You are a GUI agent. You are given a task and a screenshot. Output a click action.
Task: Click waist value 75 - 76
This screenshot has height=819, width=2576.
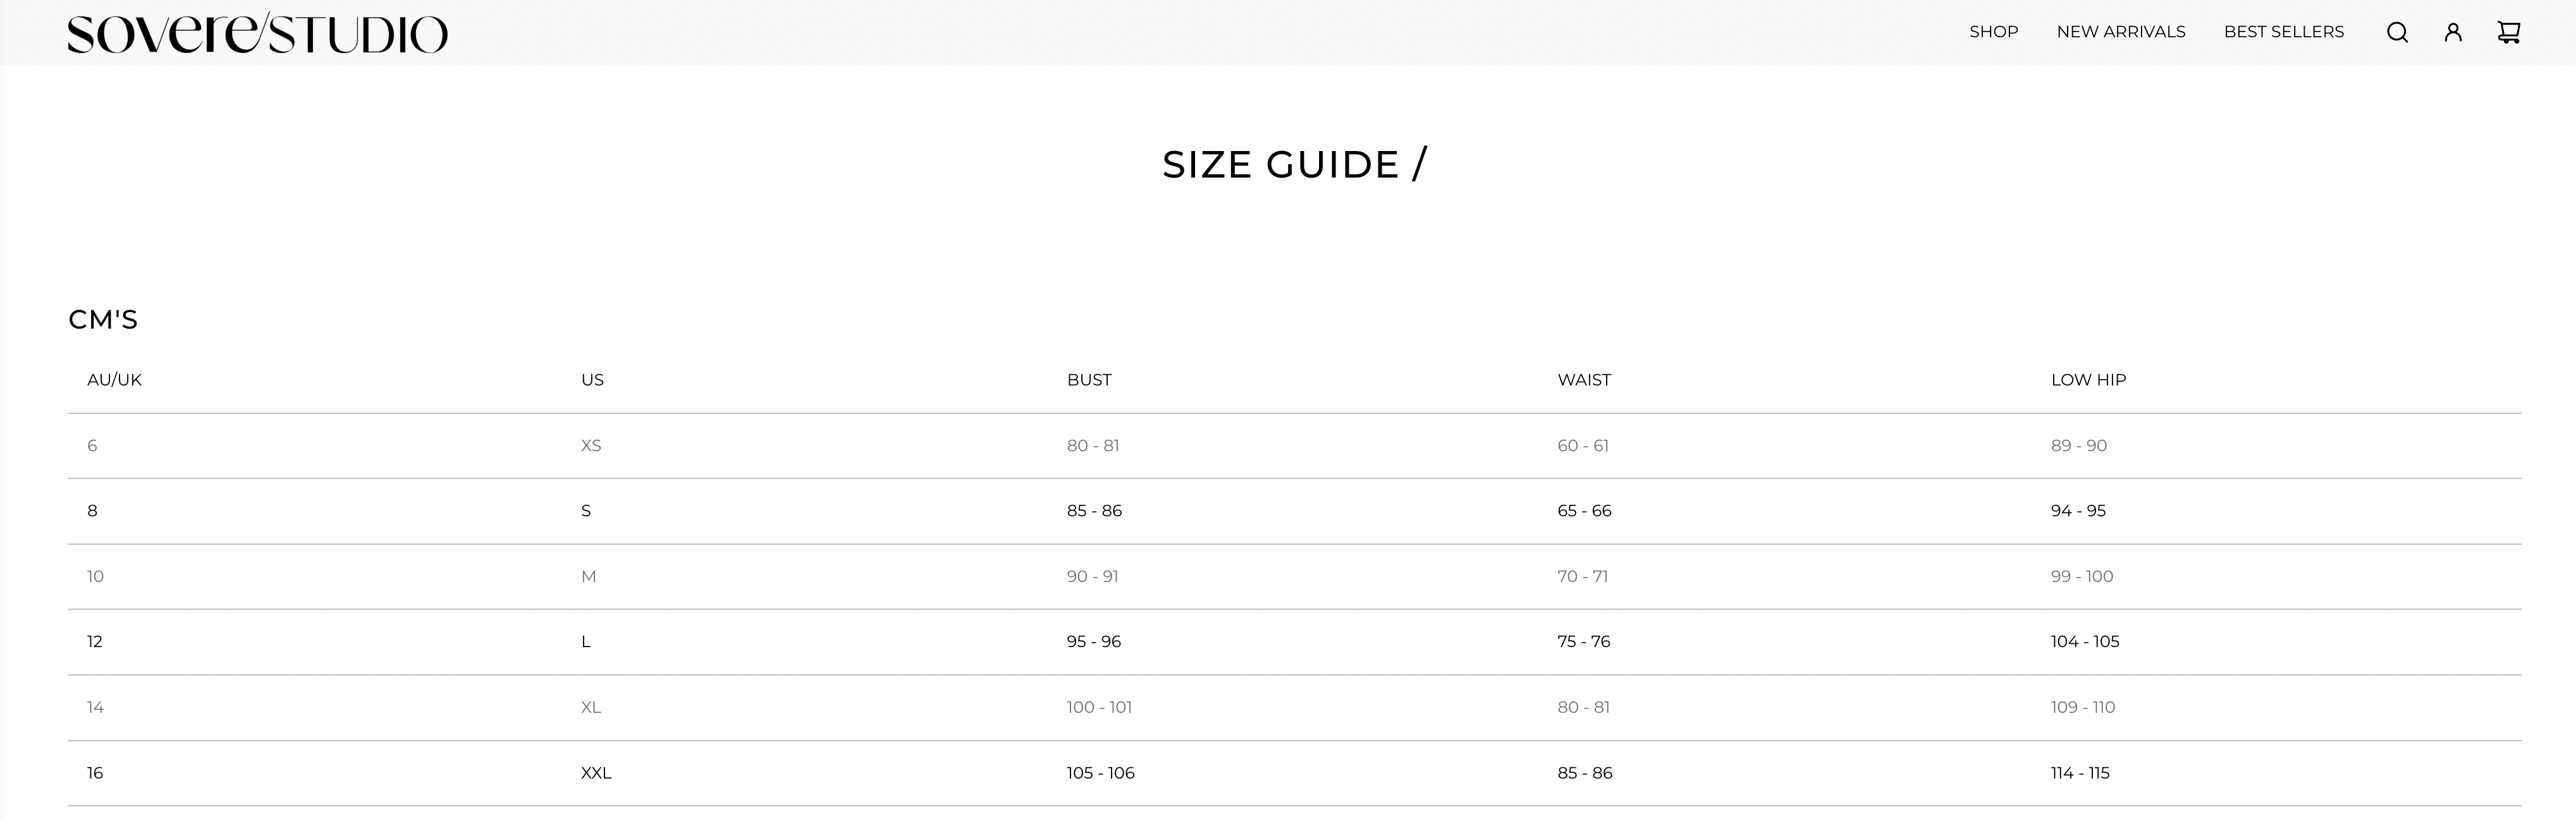point(1583,642)
